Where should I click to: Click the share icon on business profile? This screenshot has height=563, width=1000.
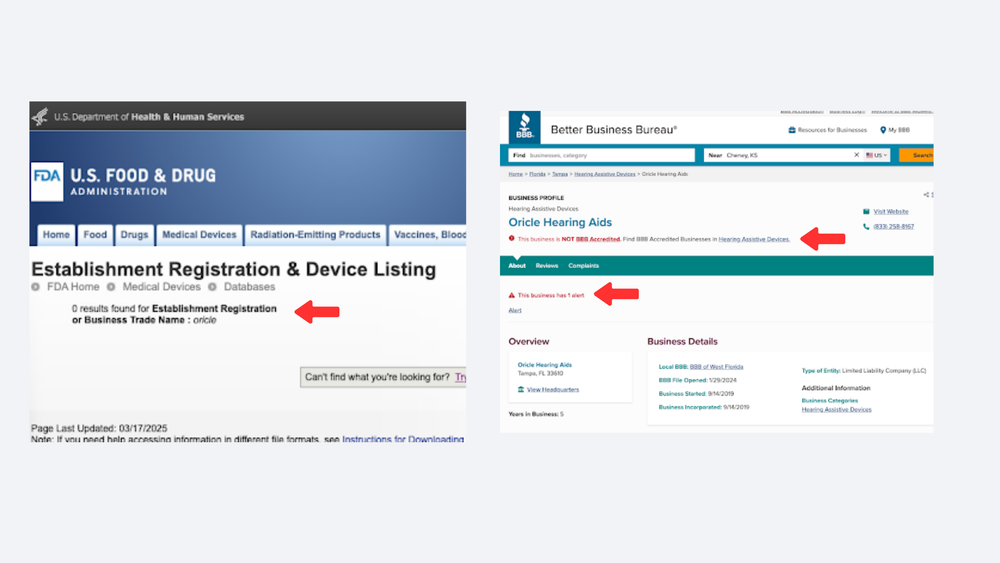(x=926, y=195)
